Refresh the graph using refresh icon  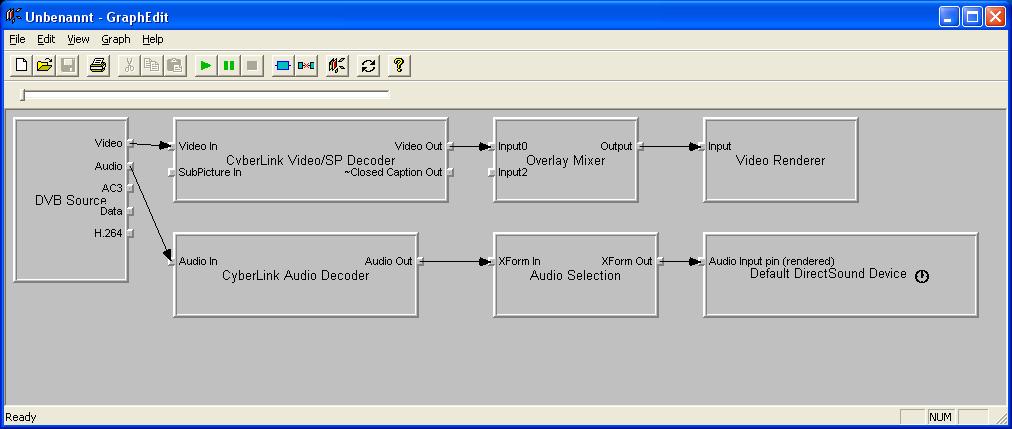click(369, 66)
